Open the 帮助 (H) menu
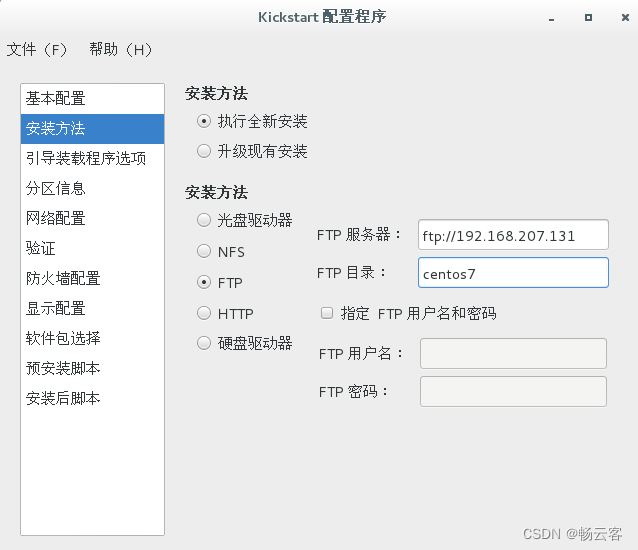 (121, 50)
